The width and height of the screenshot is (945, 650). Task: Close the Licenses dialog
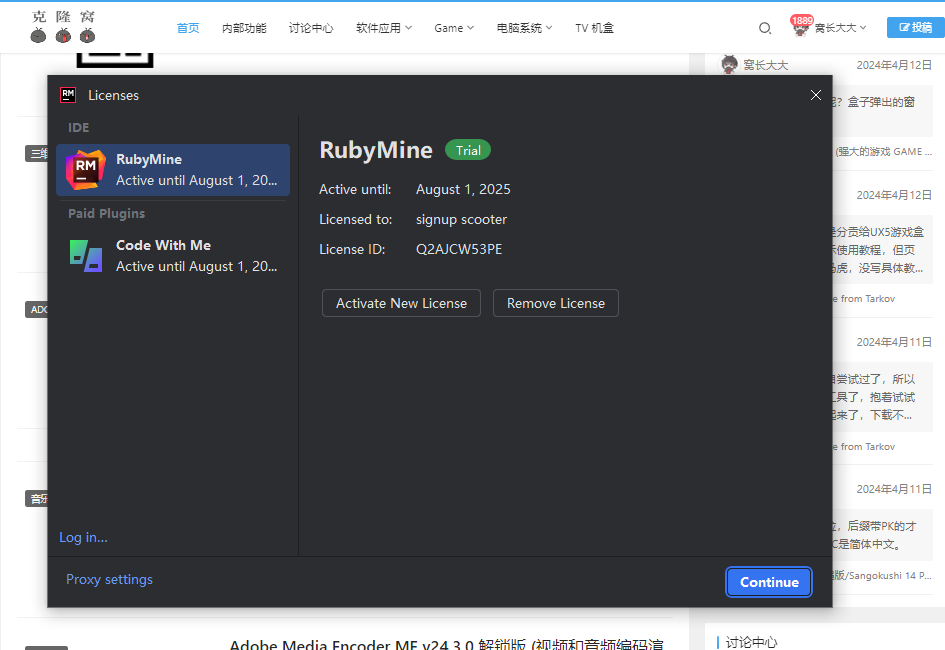coord(815,95)
